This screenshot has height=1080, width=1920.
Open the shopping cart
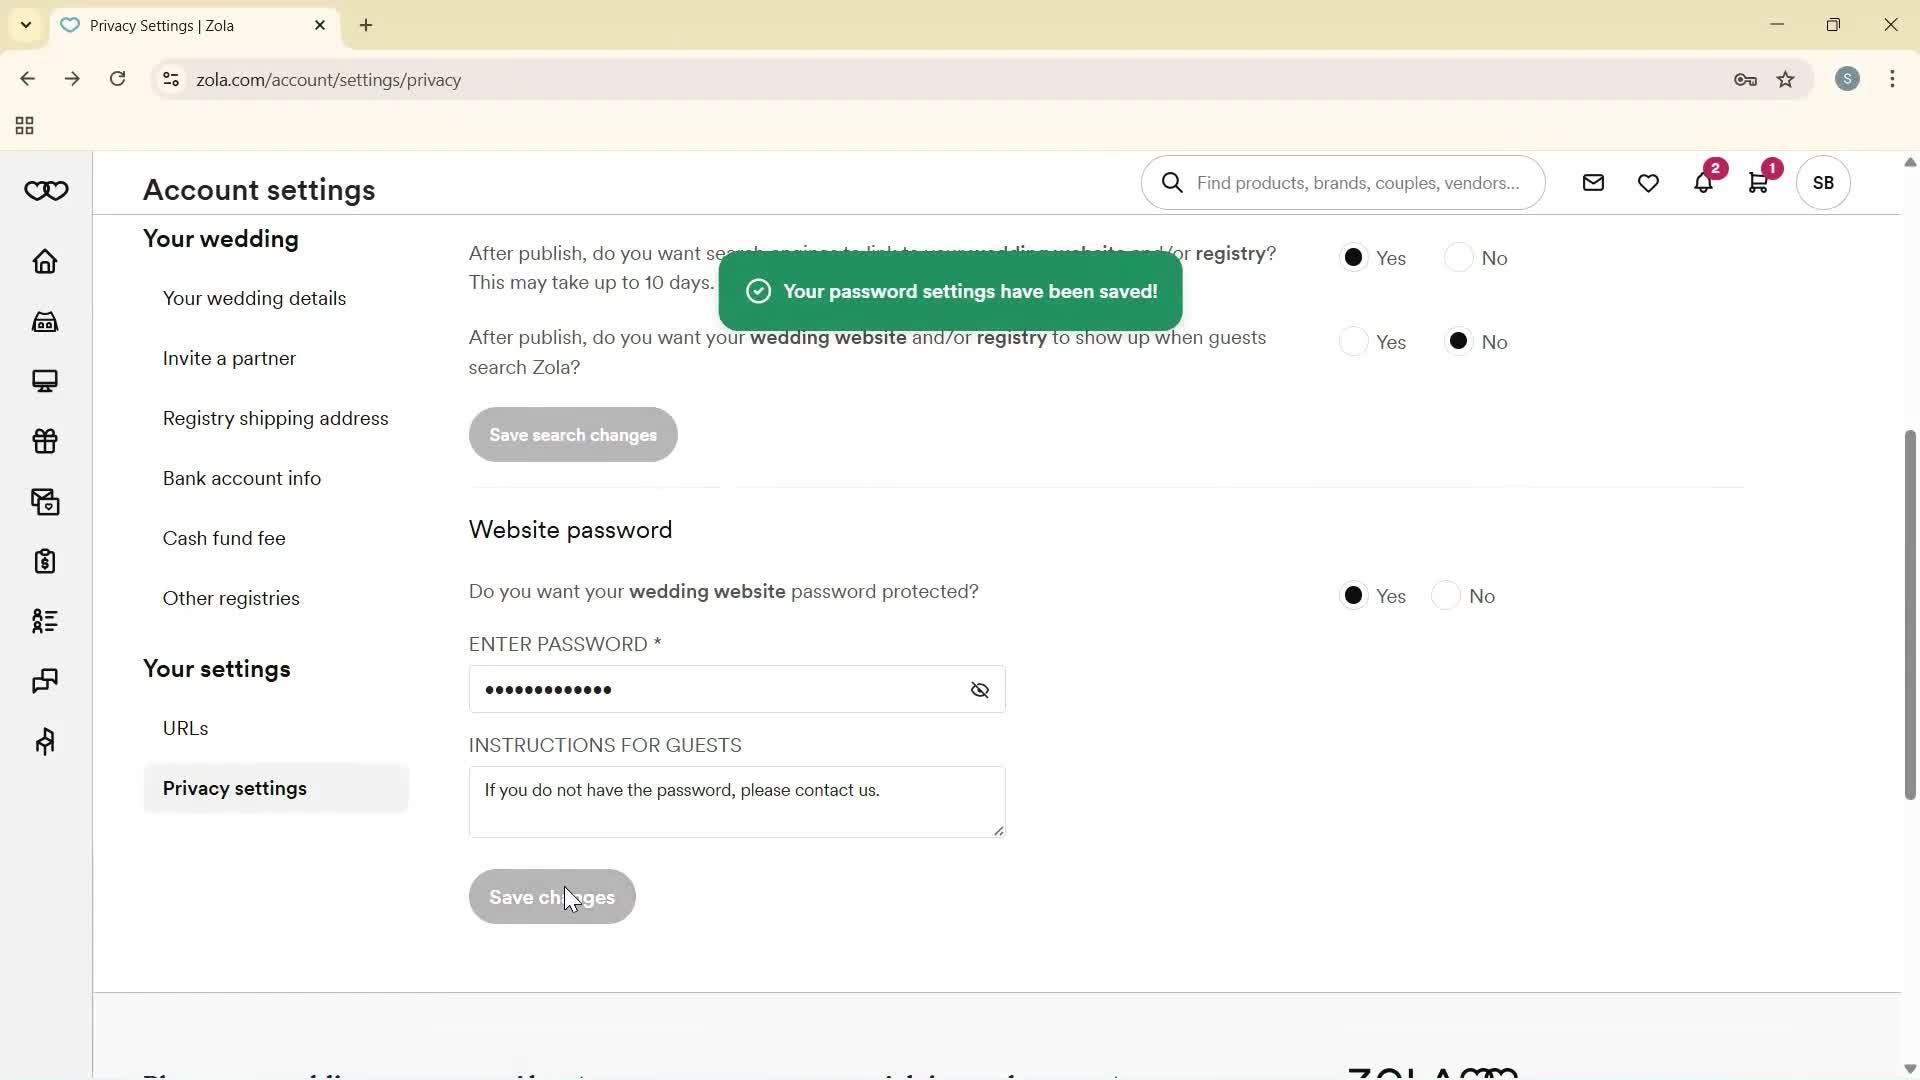click(x=1760, y=183)
